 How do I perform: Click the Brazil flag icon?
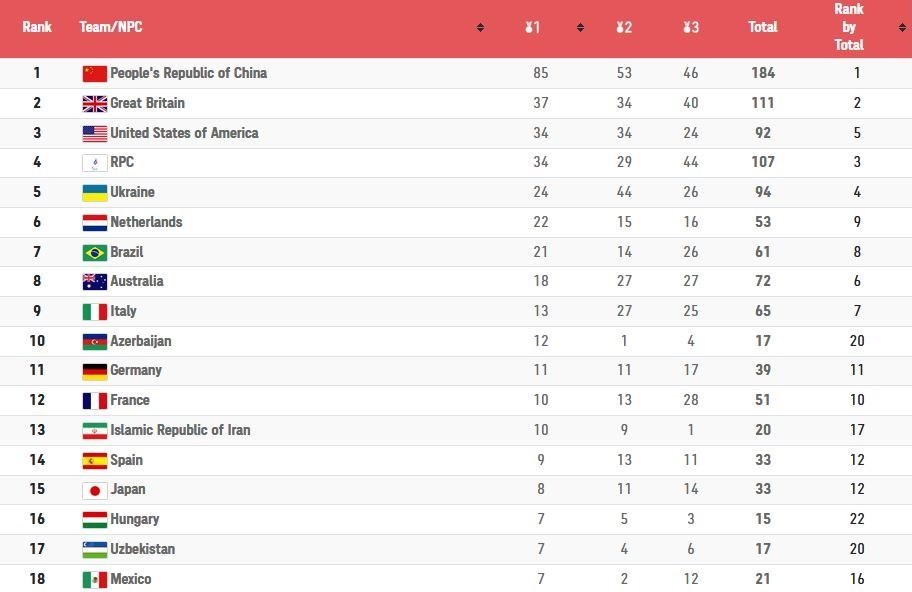(x=94, y=252)
